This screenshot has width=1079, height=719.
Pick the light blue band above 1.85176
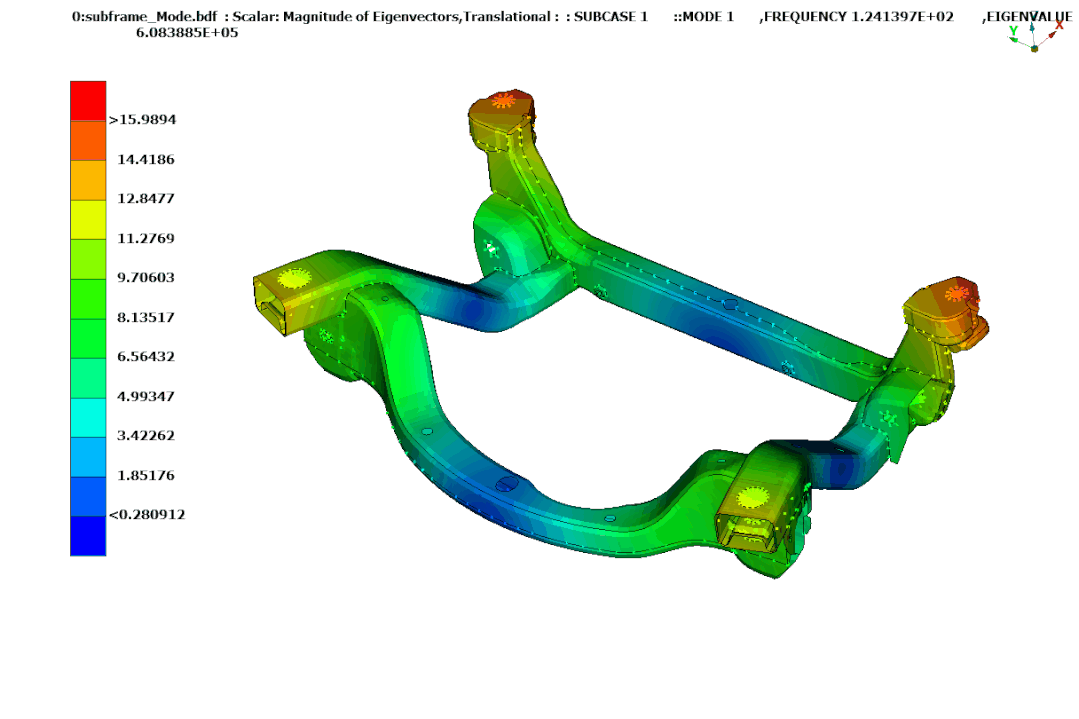[x=88, y=457]
